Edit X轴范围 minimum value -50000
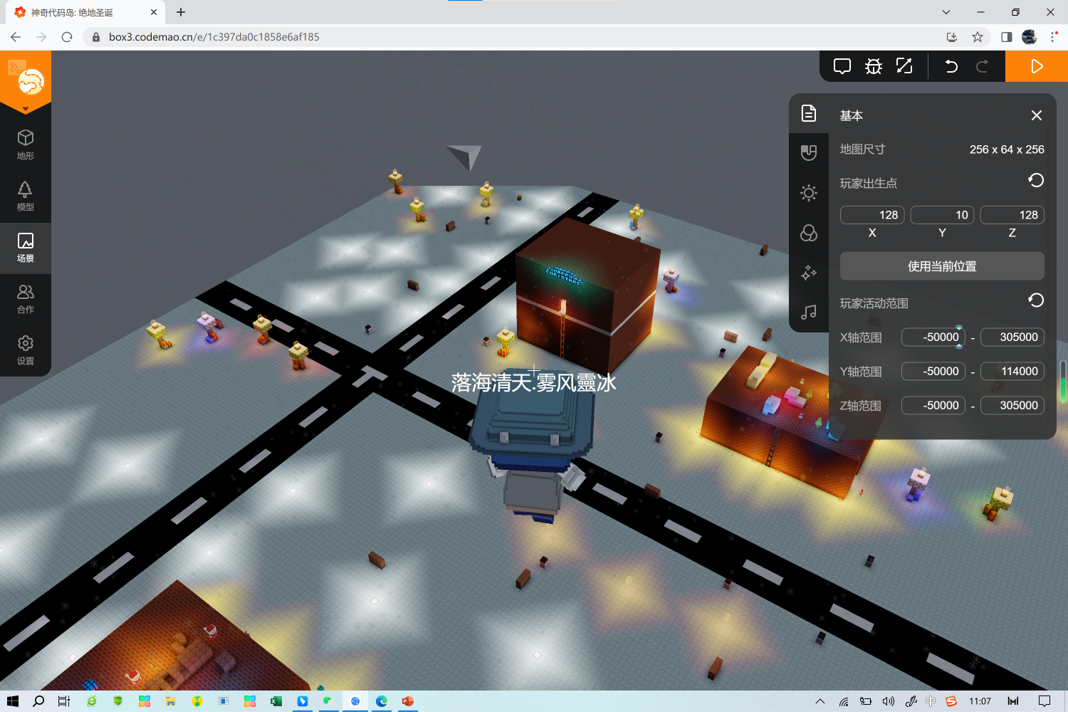Image resolution: width=1068 pixels, height=712 pixels. [933, 337]
